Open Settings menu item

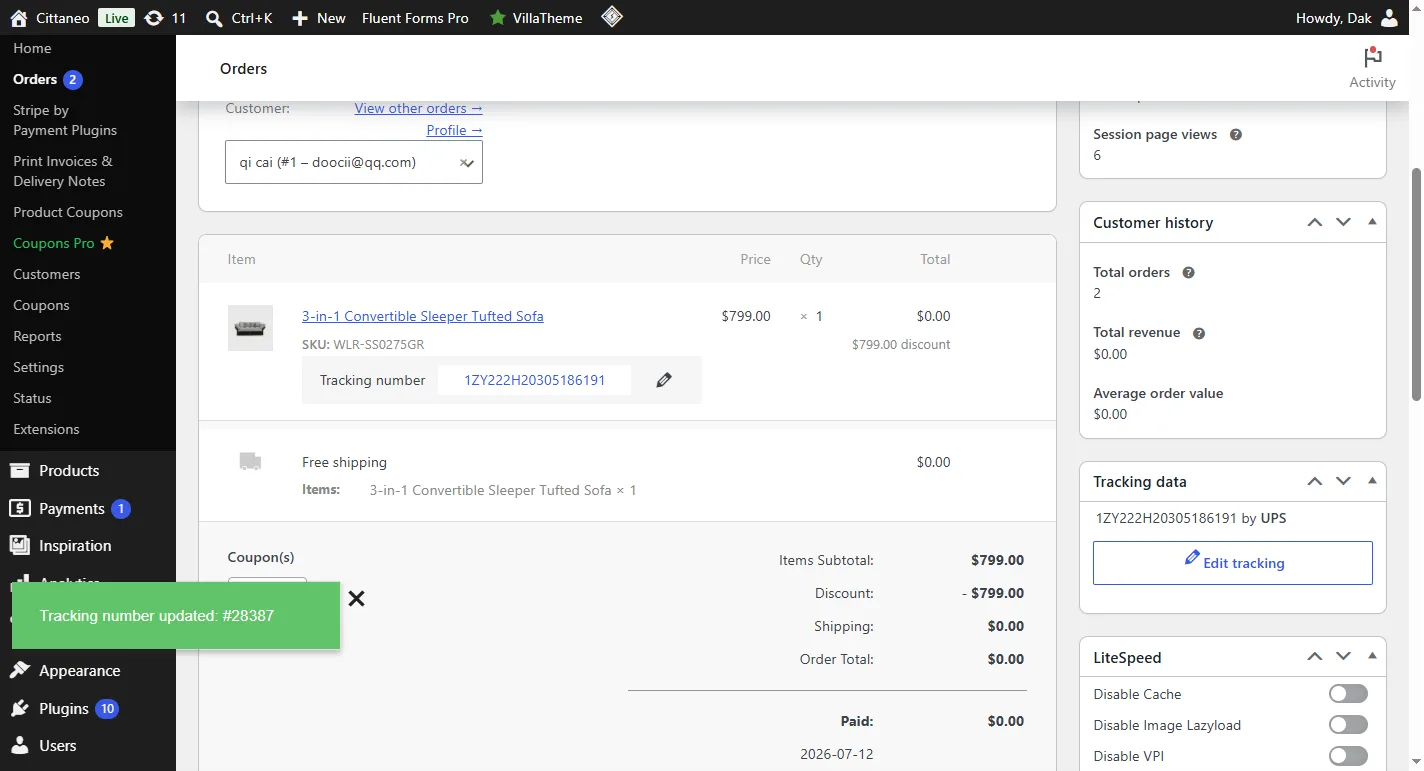(38, 367)
